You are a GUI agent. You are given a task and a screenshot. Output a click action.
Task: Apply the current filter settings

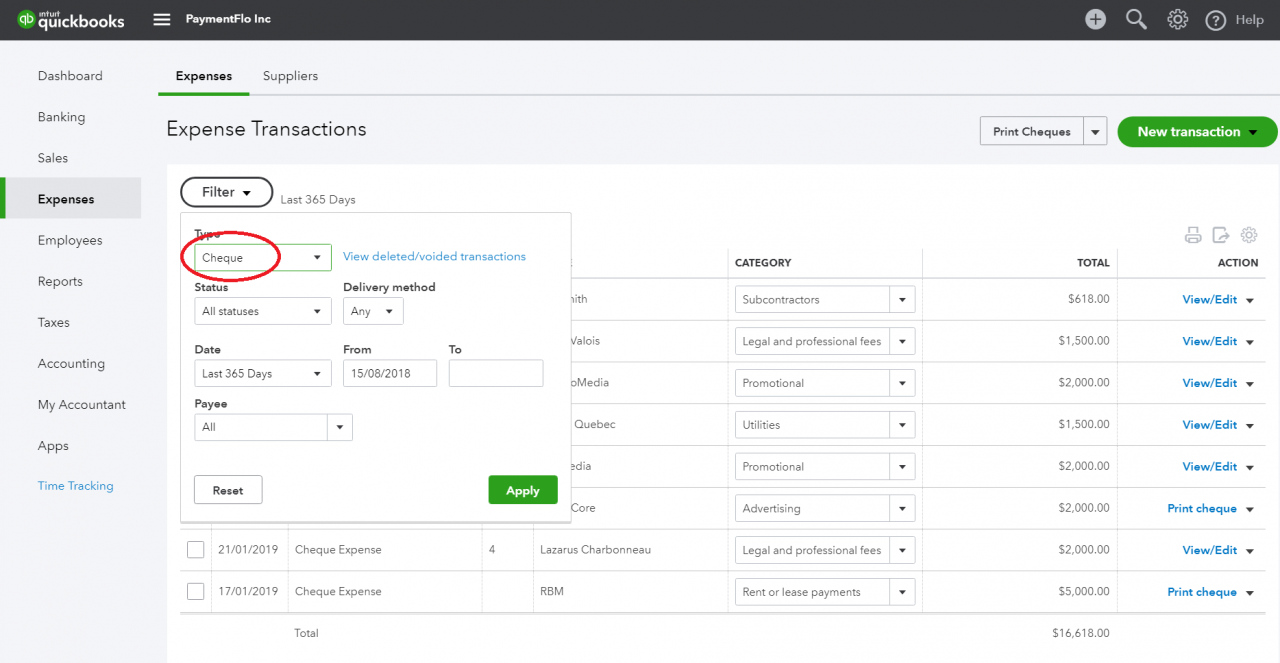[x=522, y=490]
